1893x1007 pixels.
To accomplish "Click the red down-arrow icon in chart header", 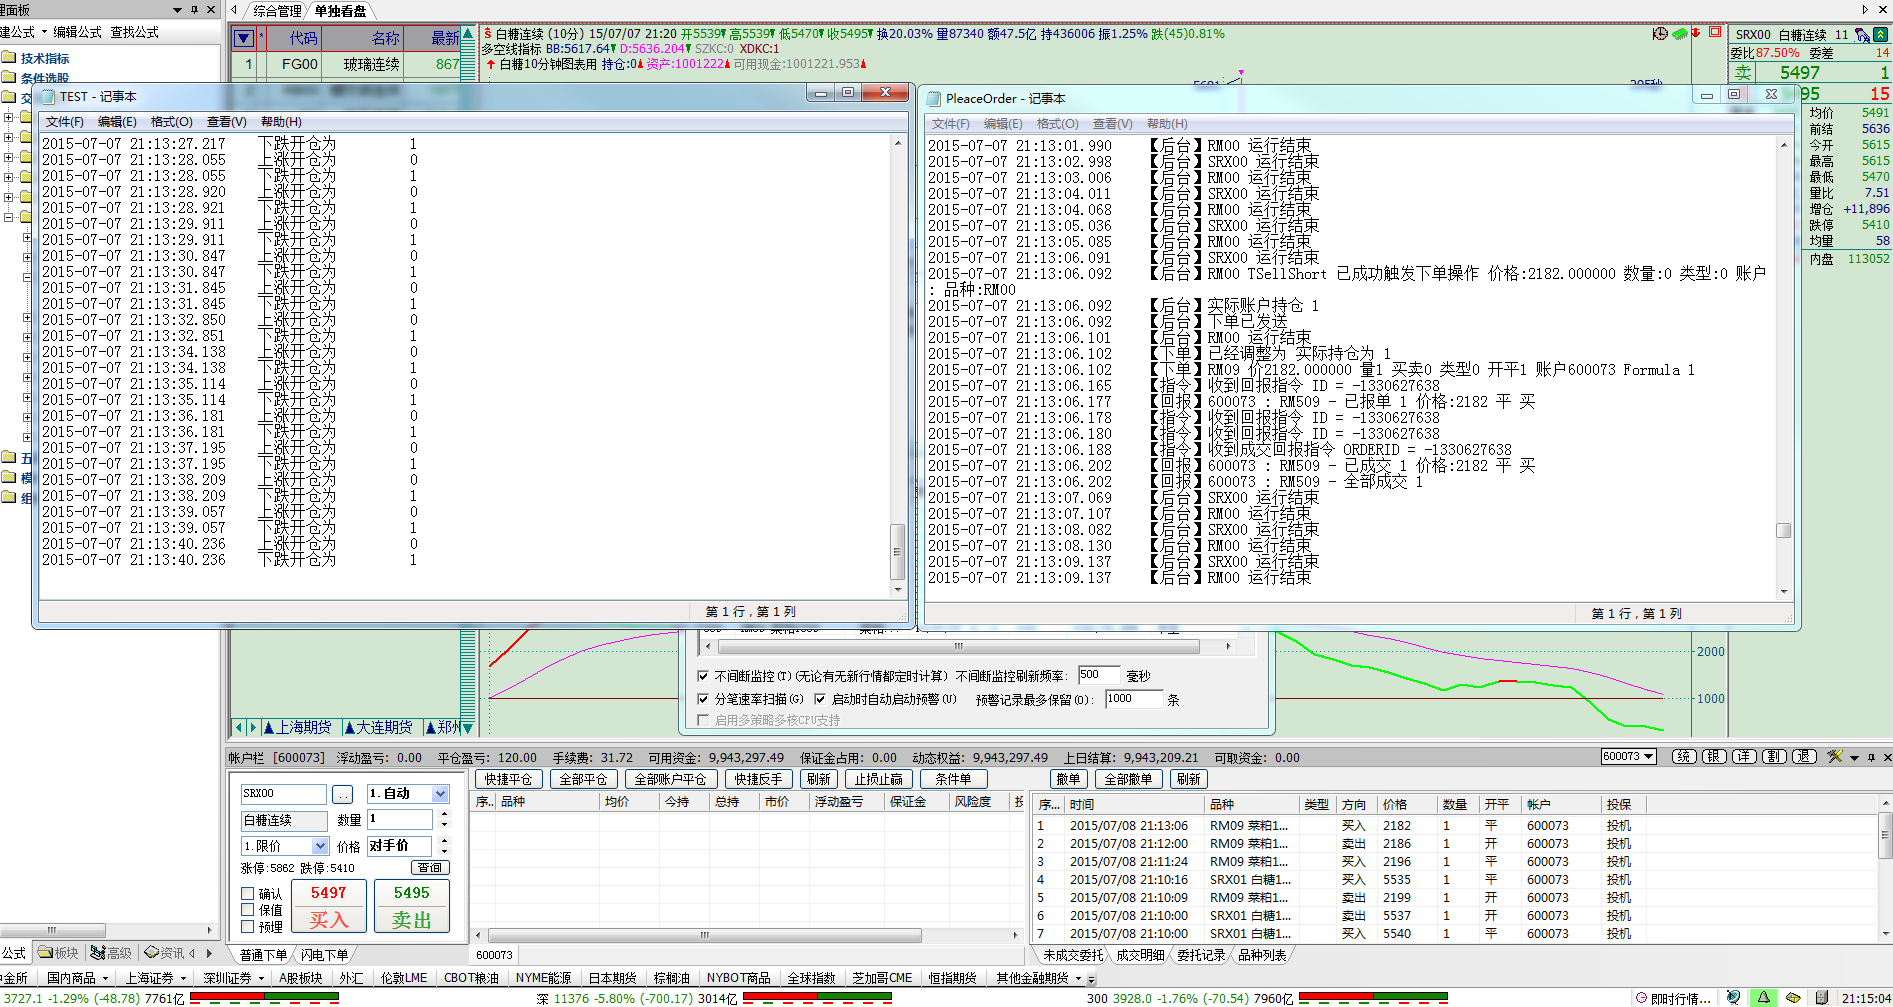I will click(1696, 33).
